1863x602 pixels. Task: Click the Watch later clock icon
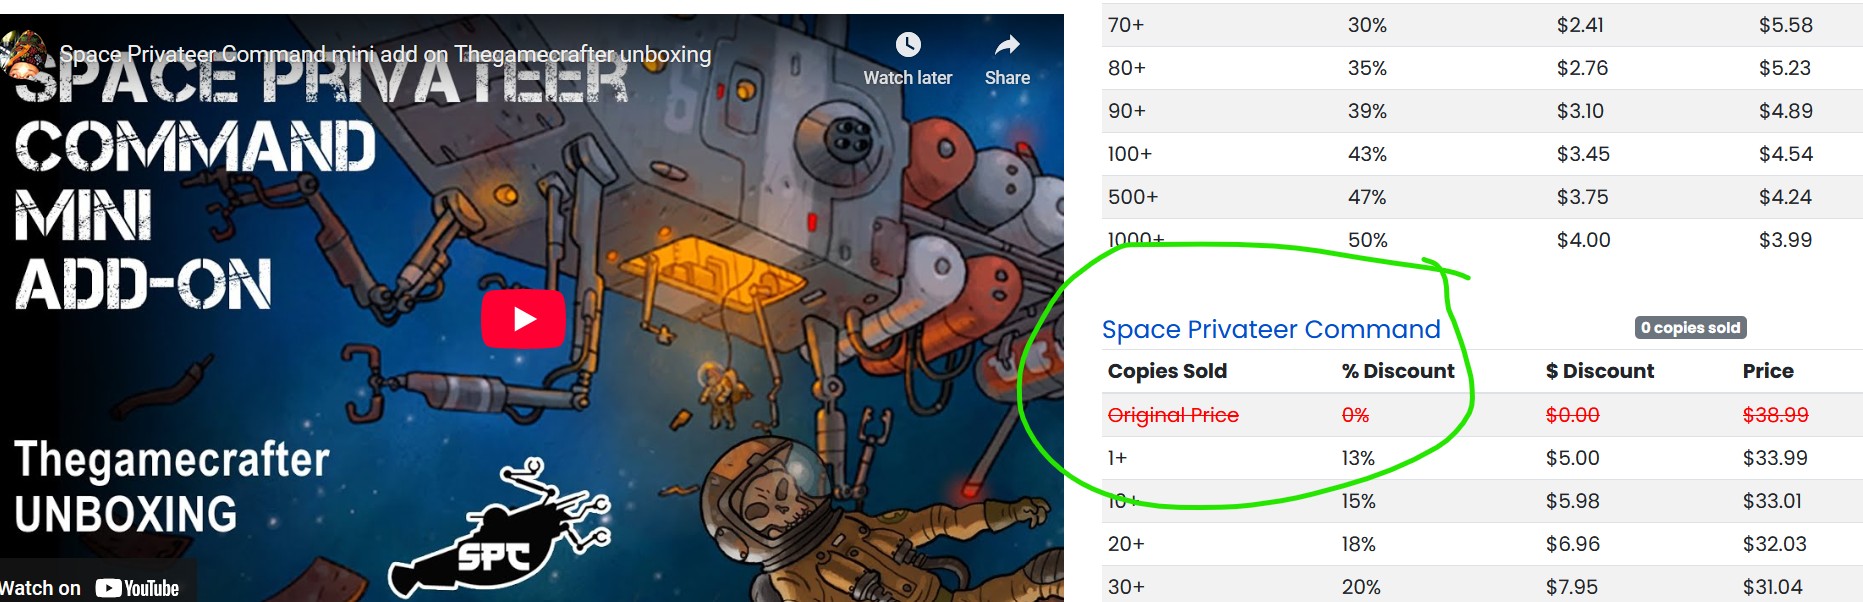coord(908,45)
